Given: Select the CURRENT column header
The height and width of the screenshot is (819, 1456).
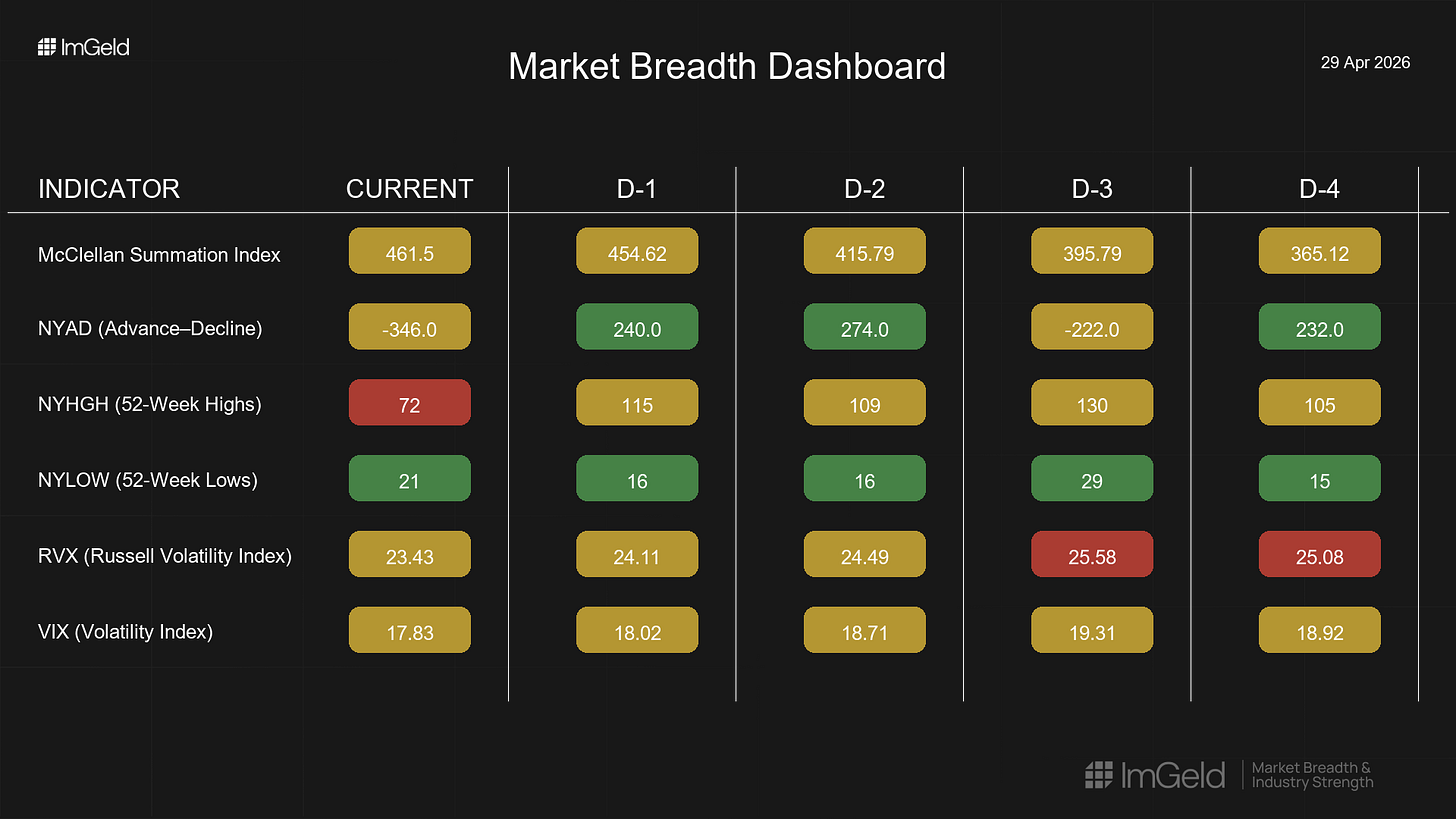Looking at the screenshot, I should 409,189.
